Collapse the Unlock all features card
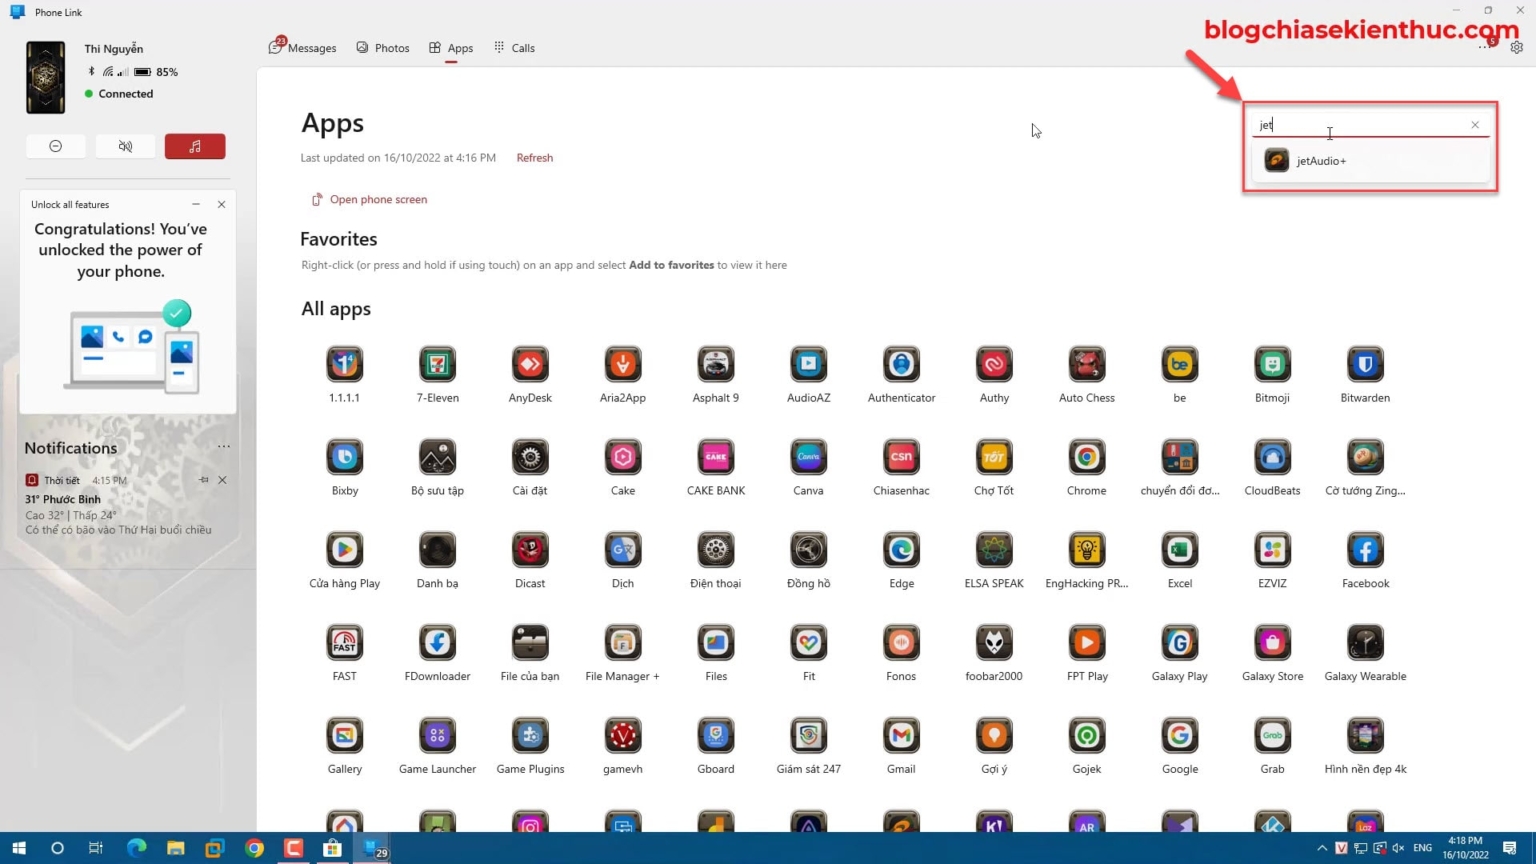The image size is (1536, 864). click(196, 204)
